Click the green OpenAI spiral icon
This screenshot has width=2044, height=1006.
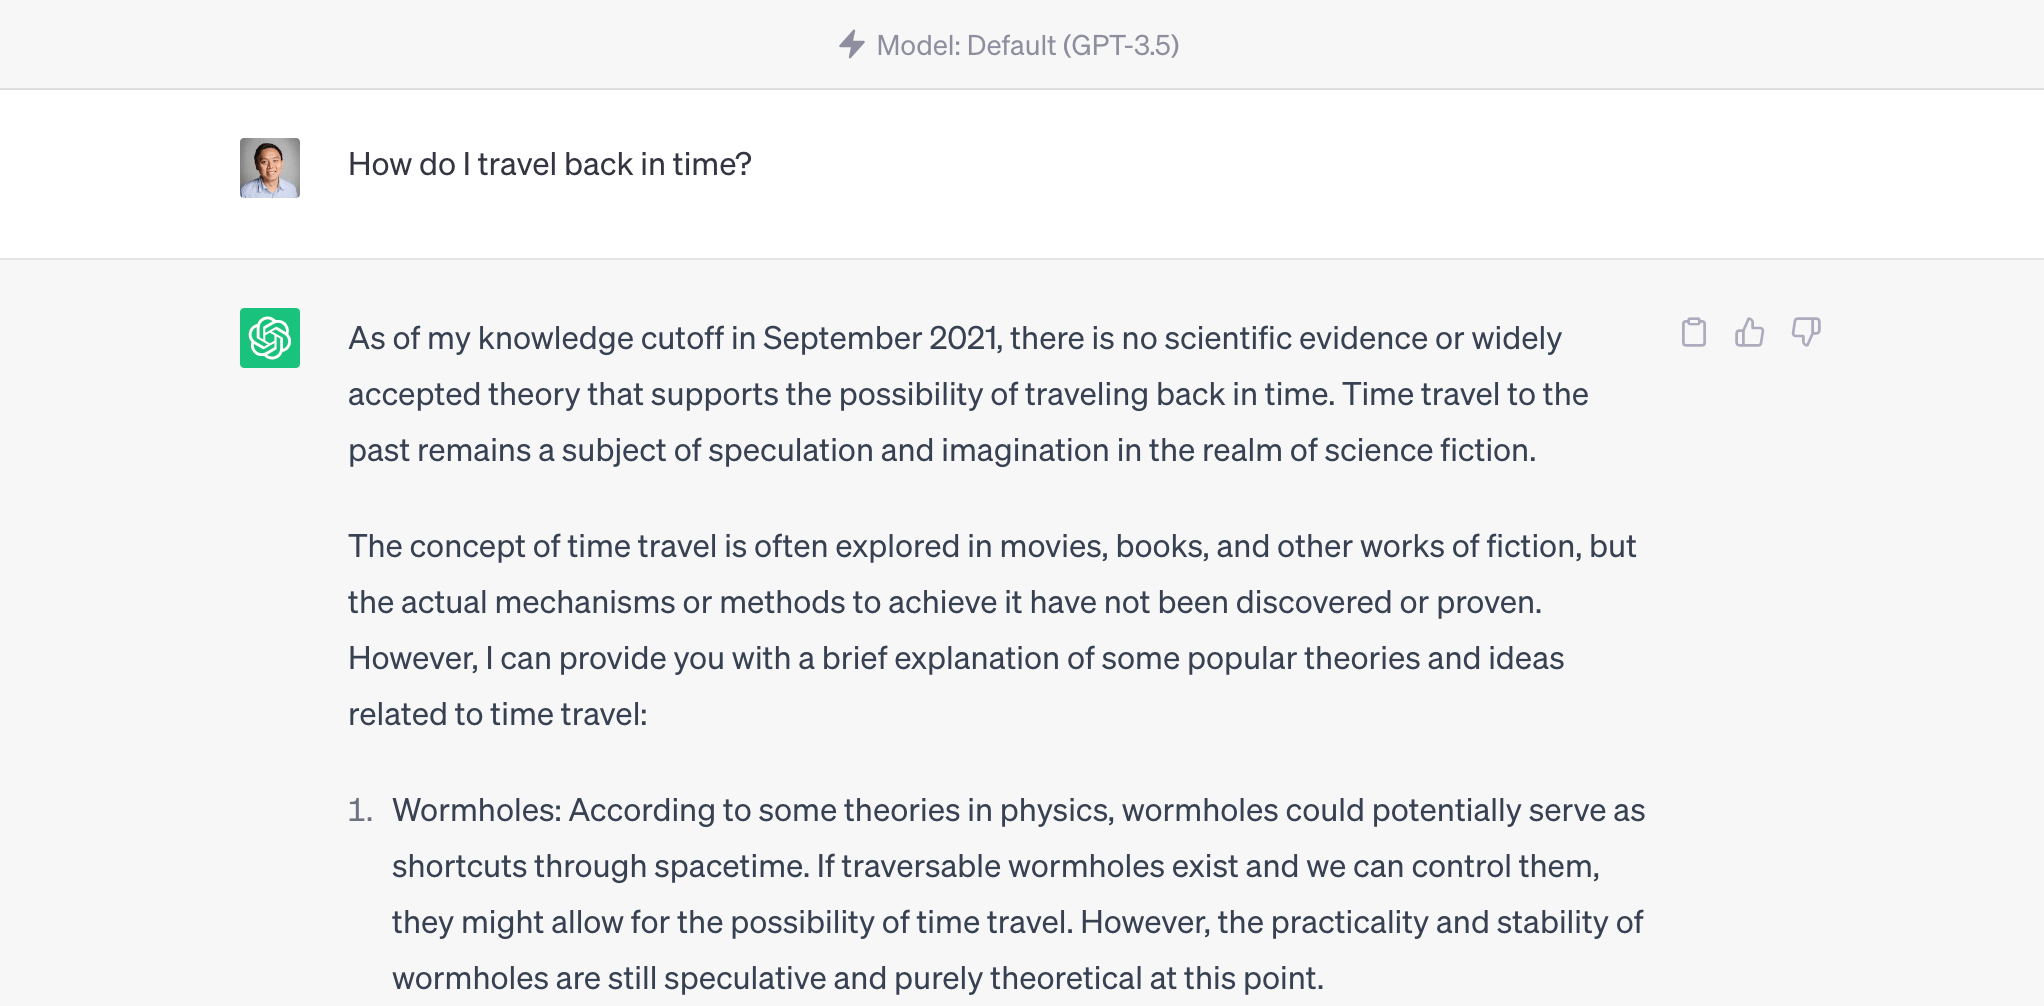pyautogui.click(x=269, y=338)
